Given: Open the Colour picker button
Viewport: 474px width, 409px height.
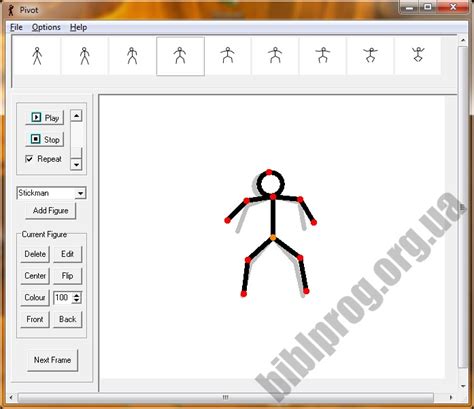Looking at the screenshot, I should [x=35, y=297].
